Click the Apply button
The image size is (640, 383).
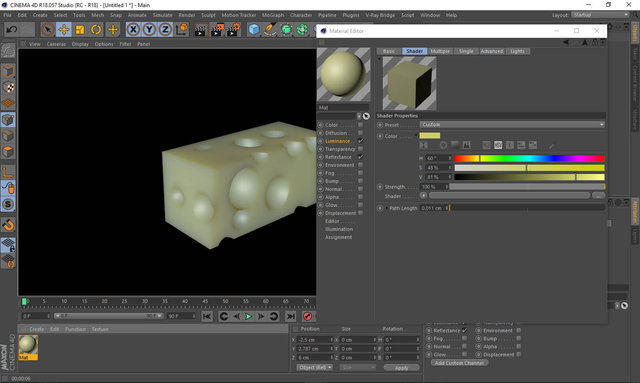[x=401, y=367]
